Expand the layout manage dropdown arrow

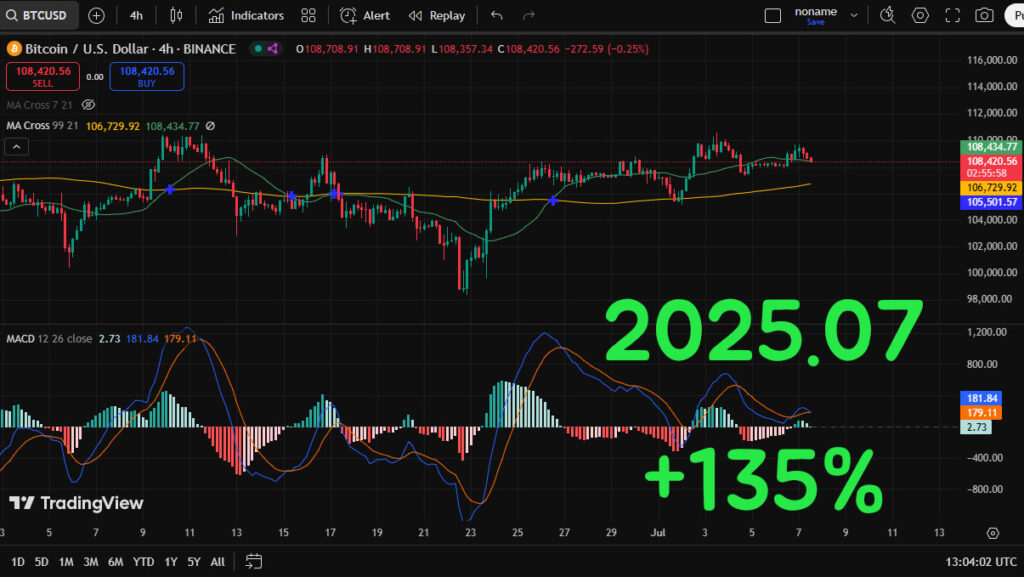click(x=854, y=16)
